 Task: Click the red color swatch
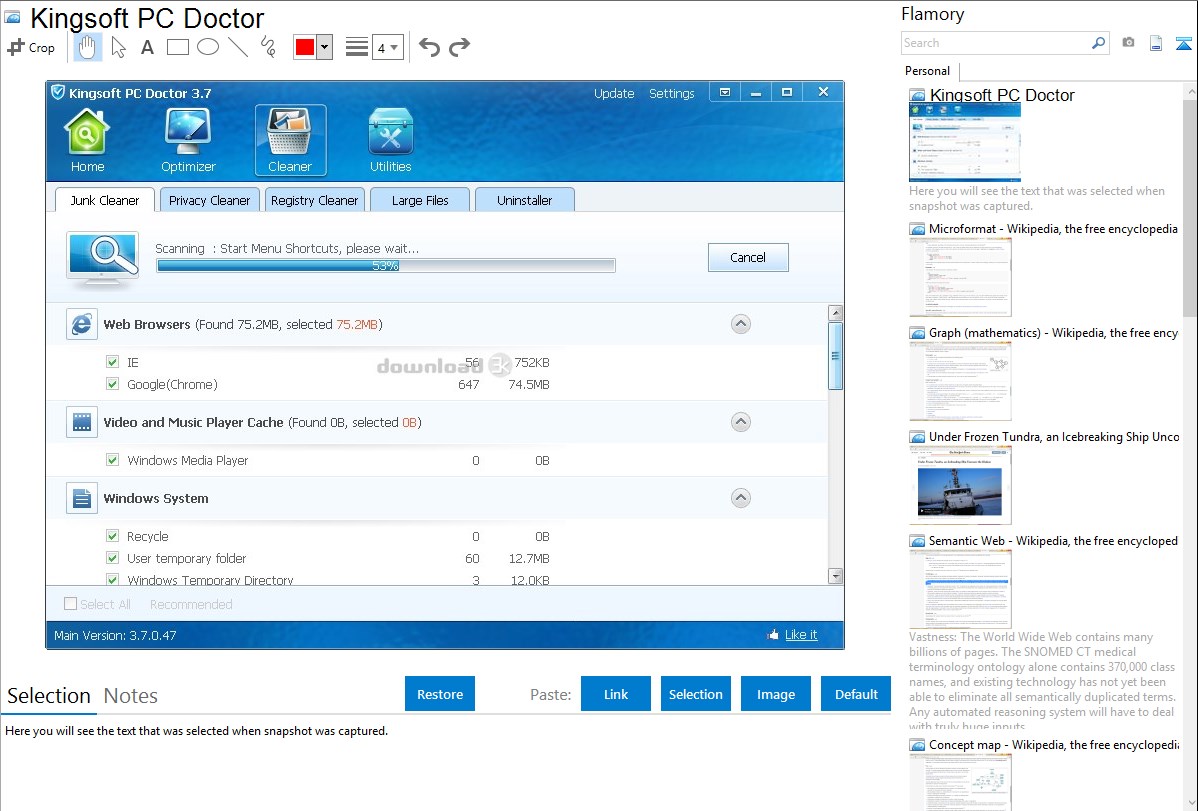click(x=304, y=47)
